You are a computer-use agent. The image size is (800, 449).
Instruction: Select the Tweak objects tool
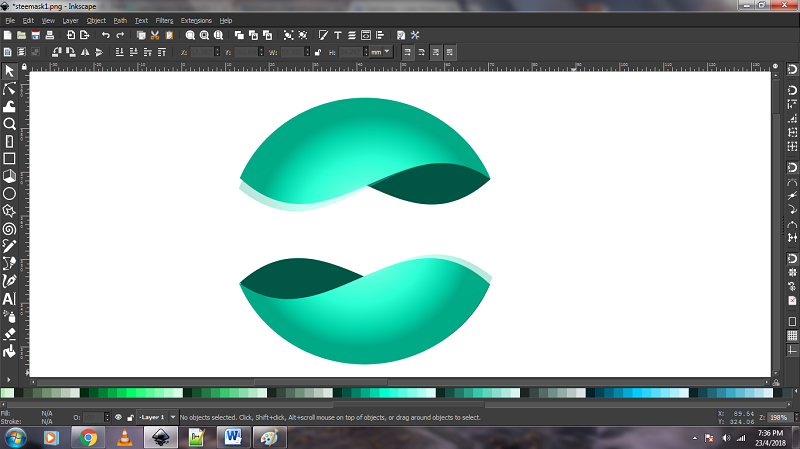[x=9, y=106]
